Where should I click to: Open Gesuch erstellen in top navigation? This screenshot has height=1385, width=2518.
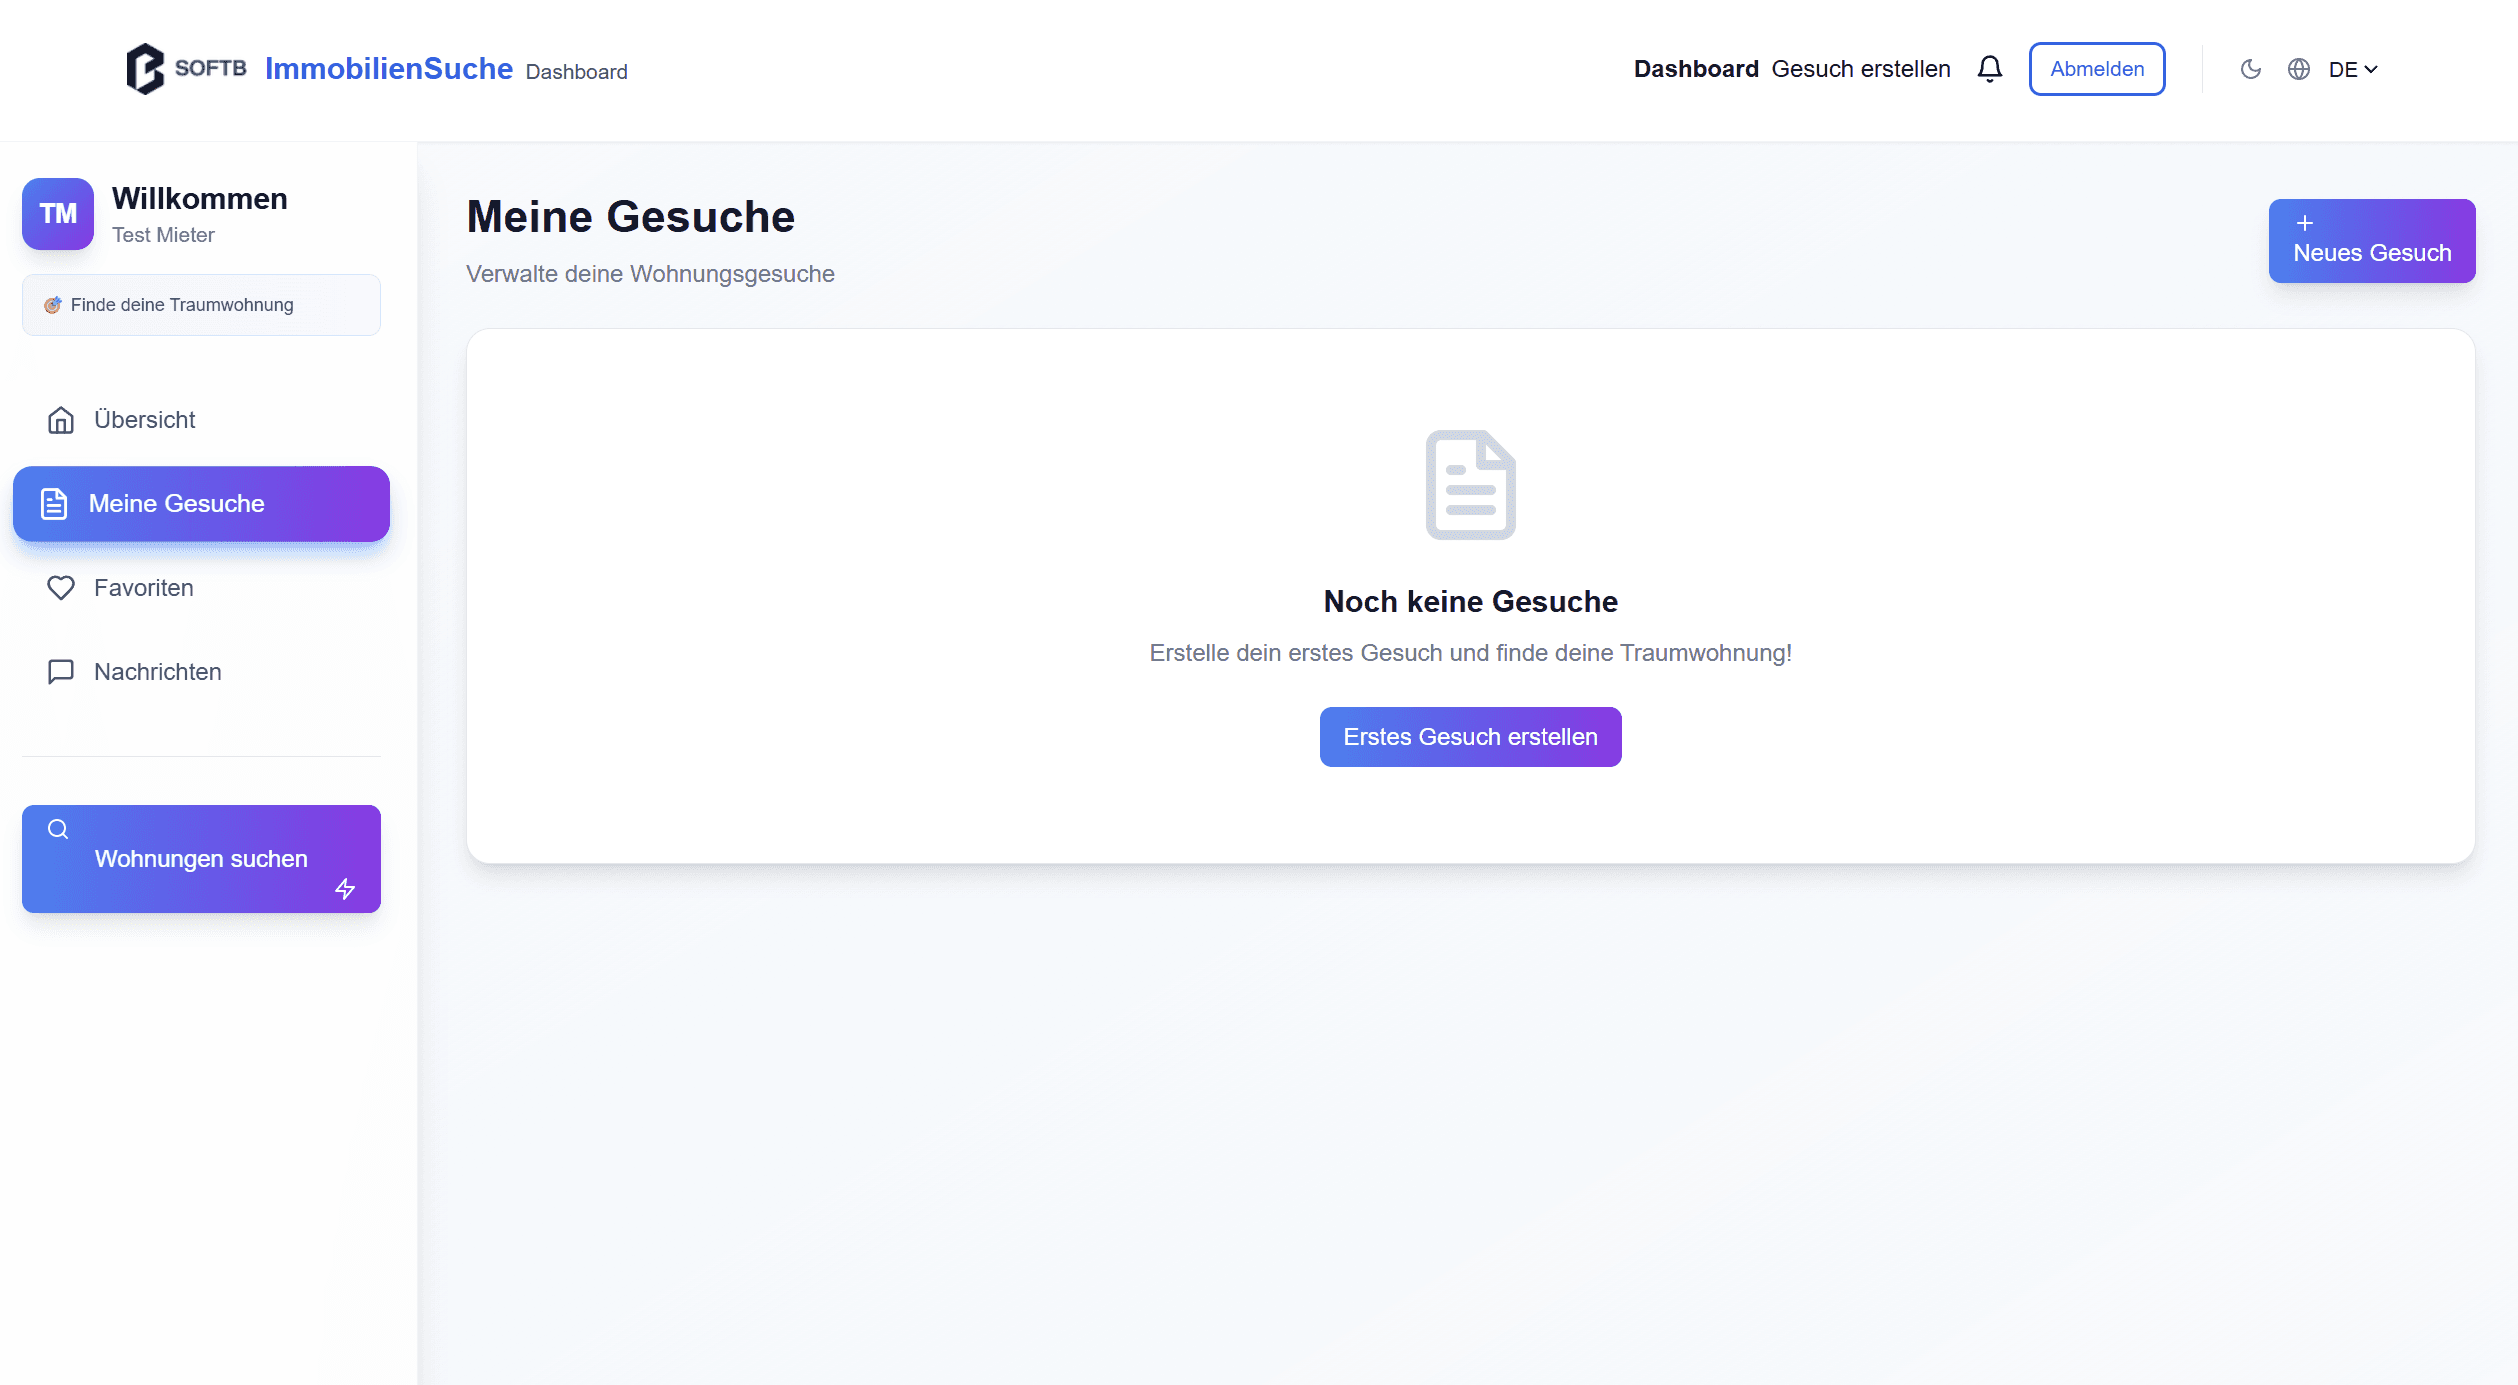pos(1860,69)
